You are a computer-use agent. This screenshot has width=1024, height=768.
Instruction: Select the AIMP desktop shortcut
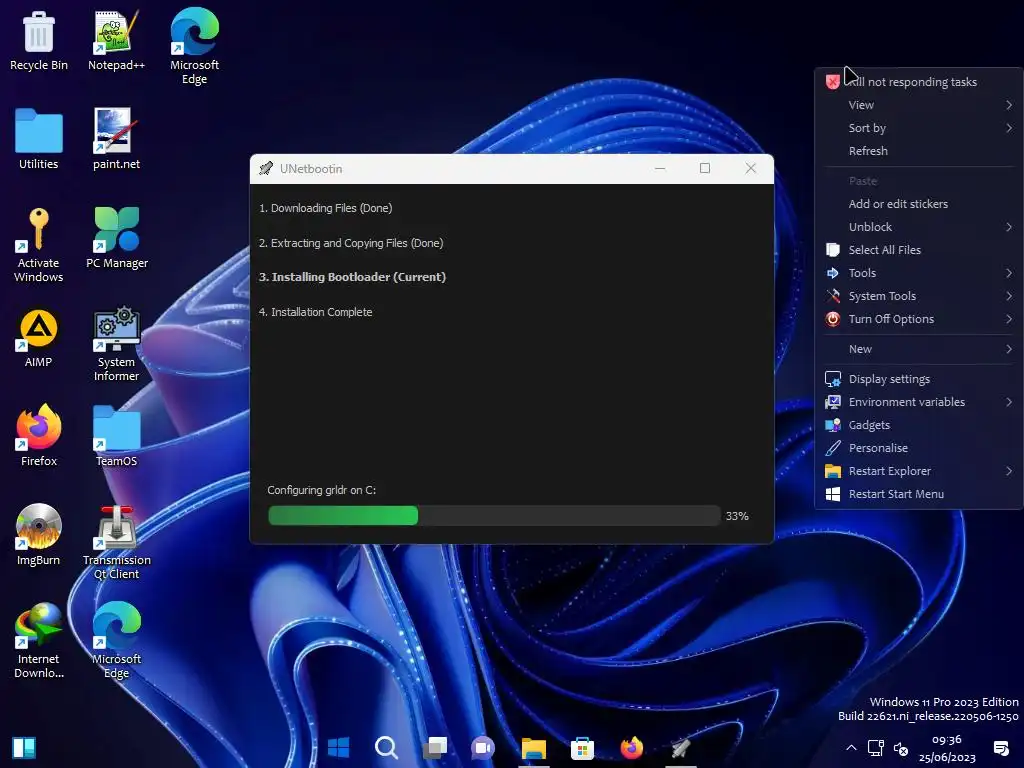pyautogui.click(x=39, y=338)
